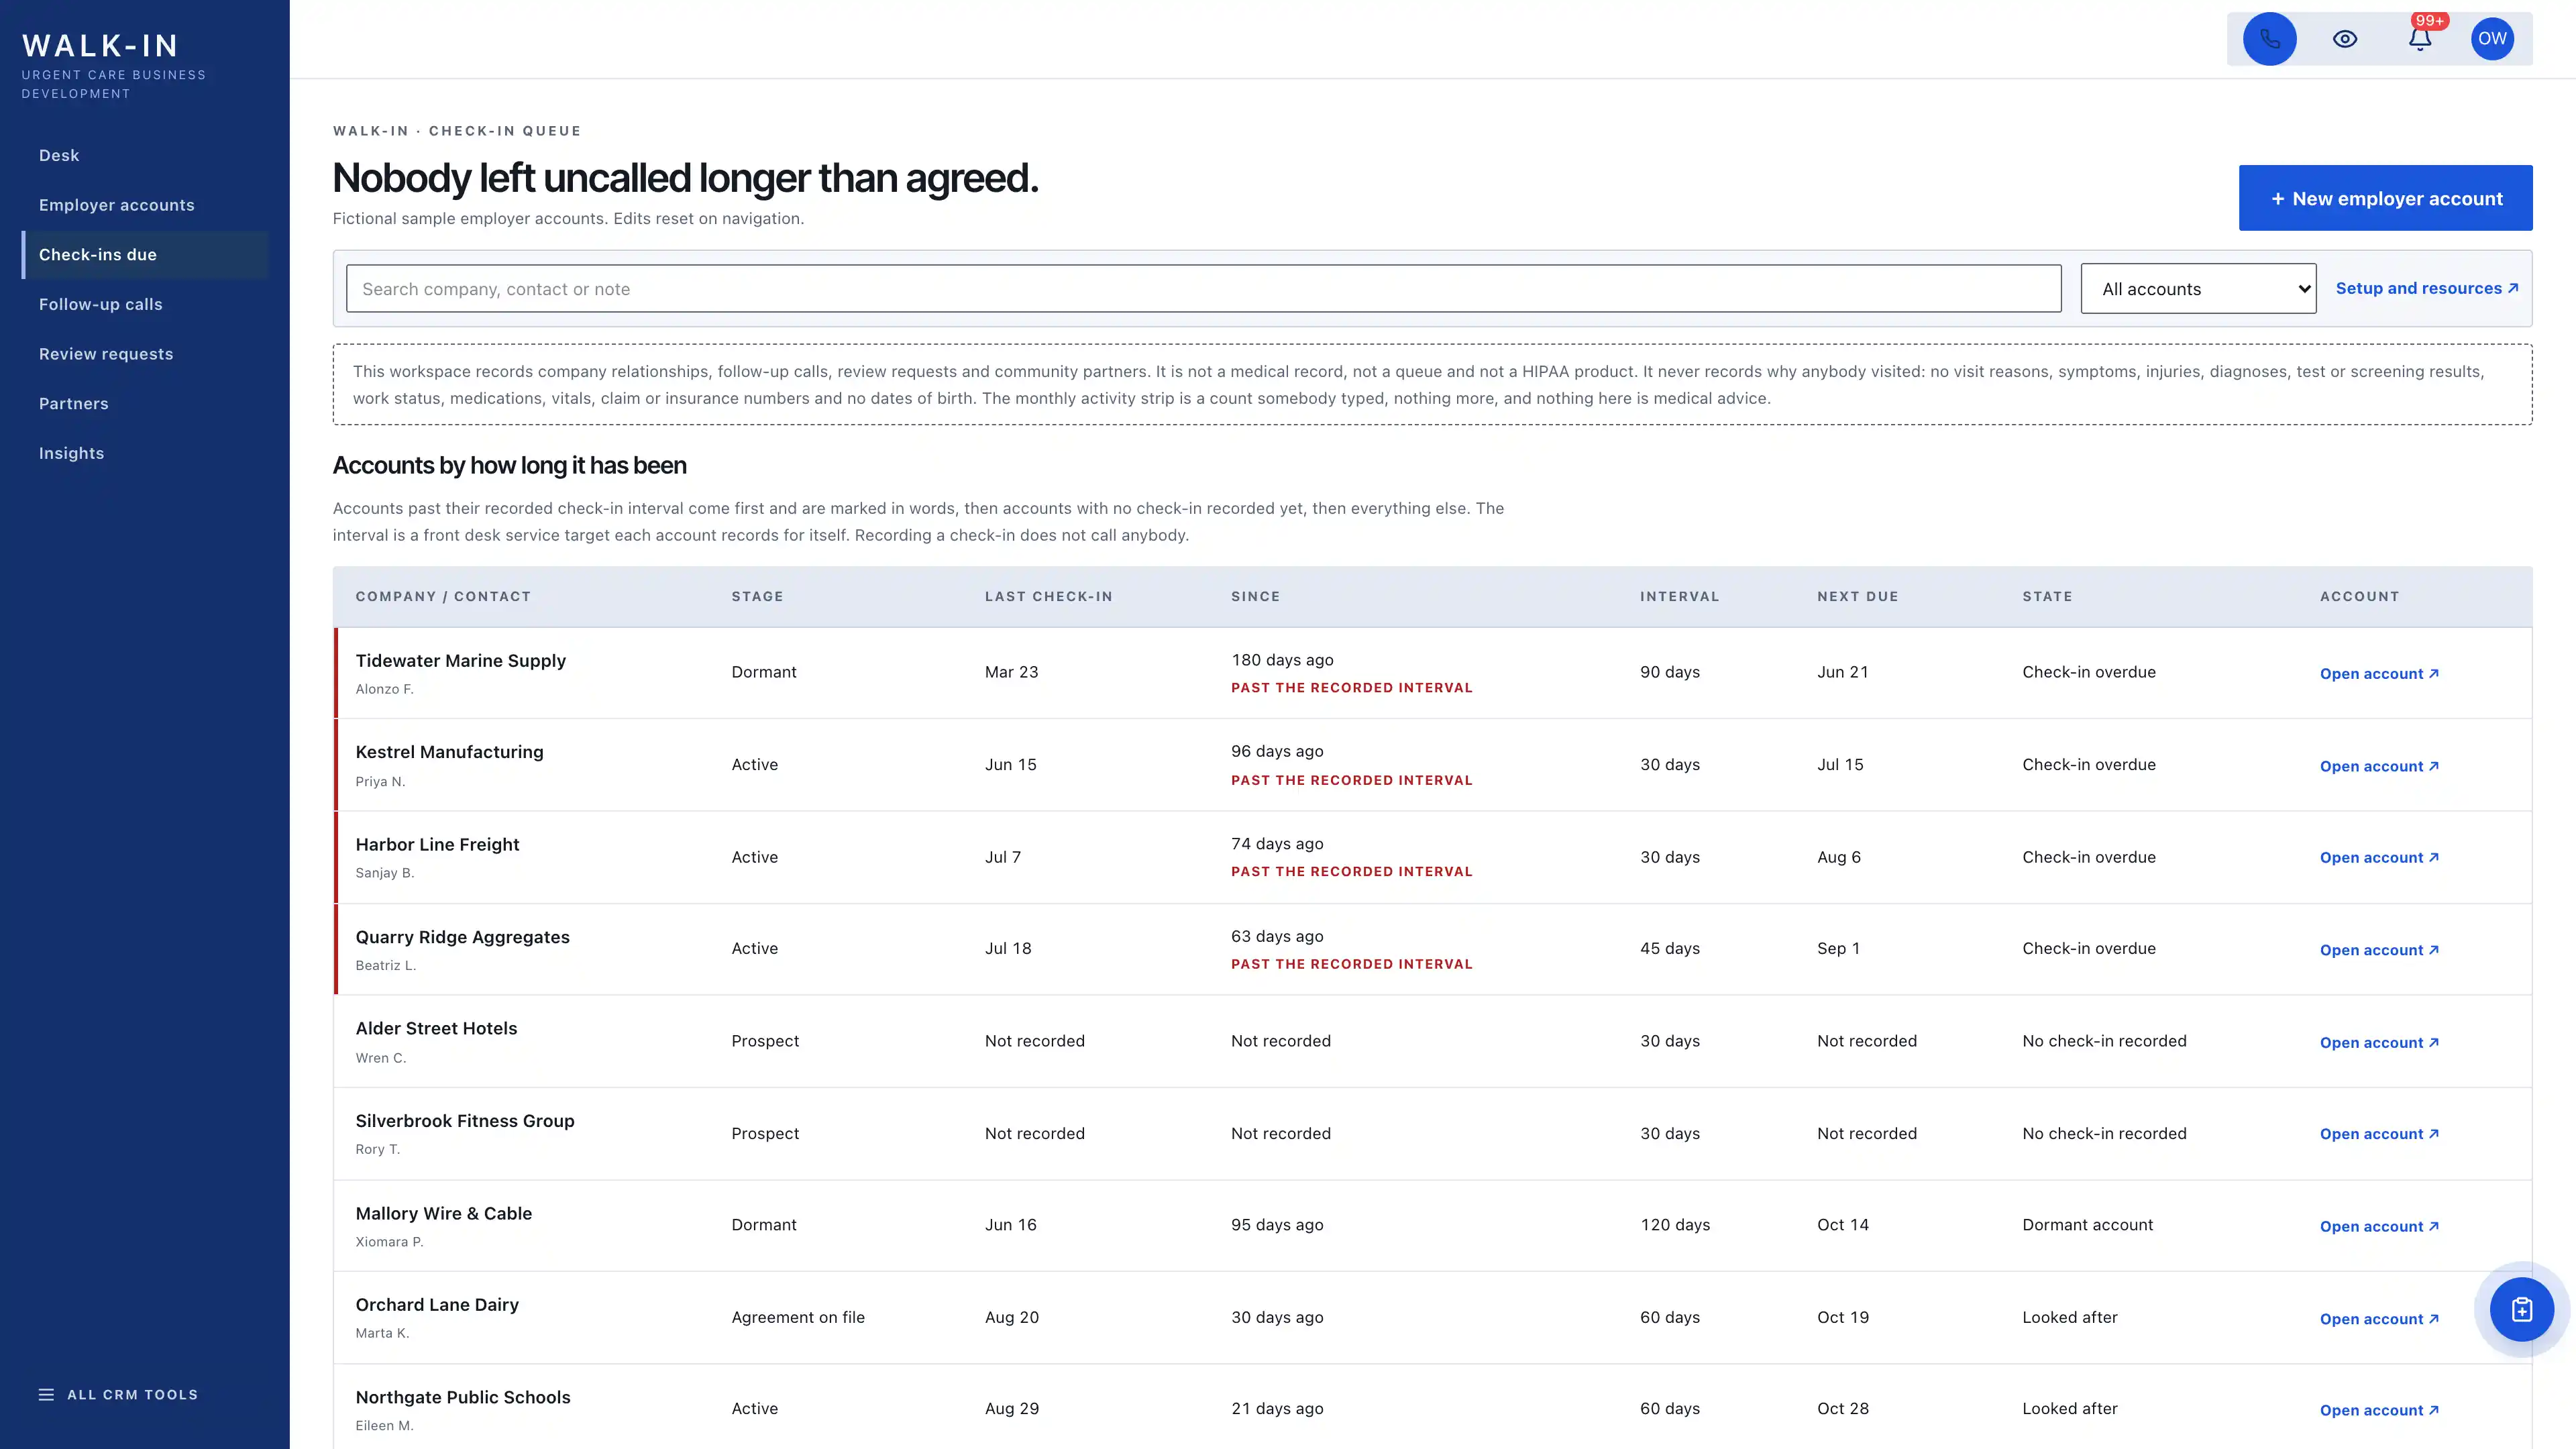Open account for Tidewater Marine Supply
Viewport: 2576px width, 1449px height.
pyautogui.click(x=2379, y=674)
